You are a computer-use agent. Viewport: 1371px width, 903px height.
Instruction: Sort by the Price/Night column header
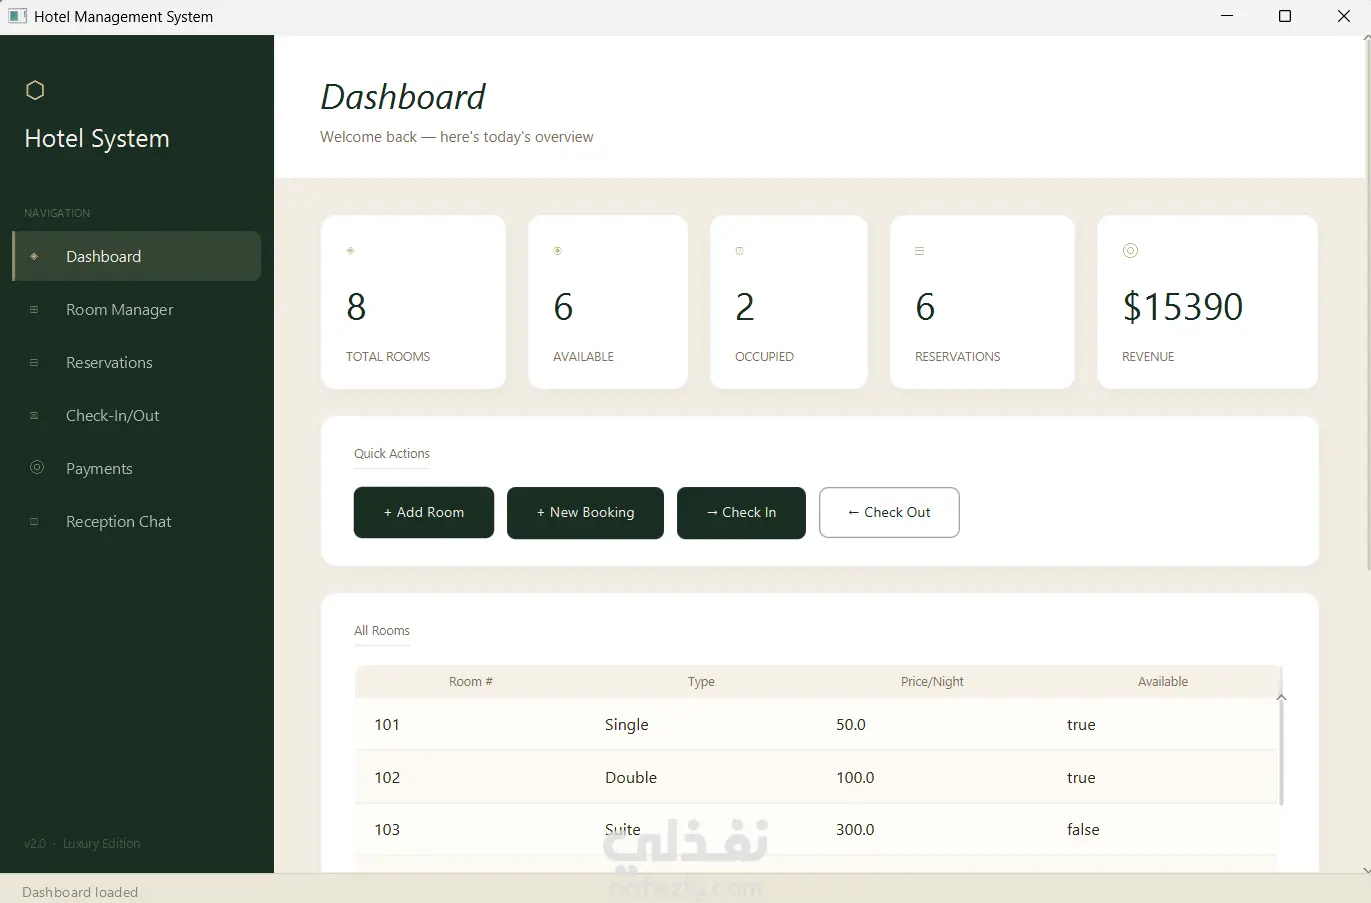click(x=932, y=681)
